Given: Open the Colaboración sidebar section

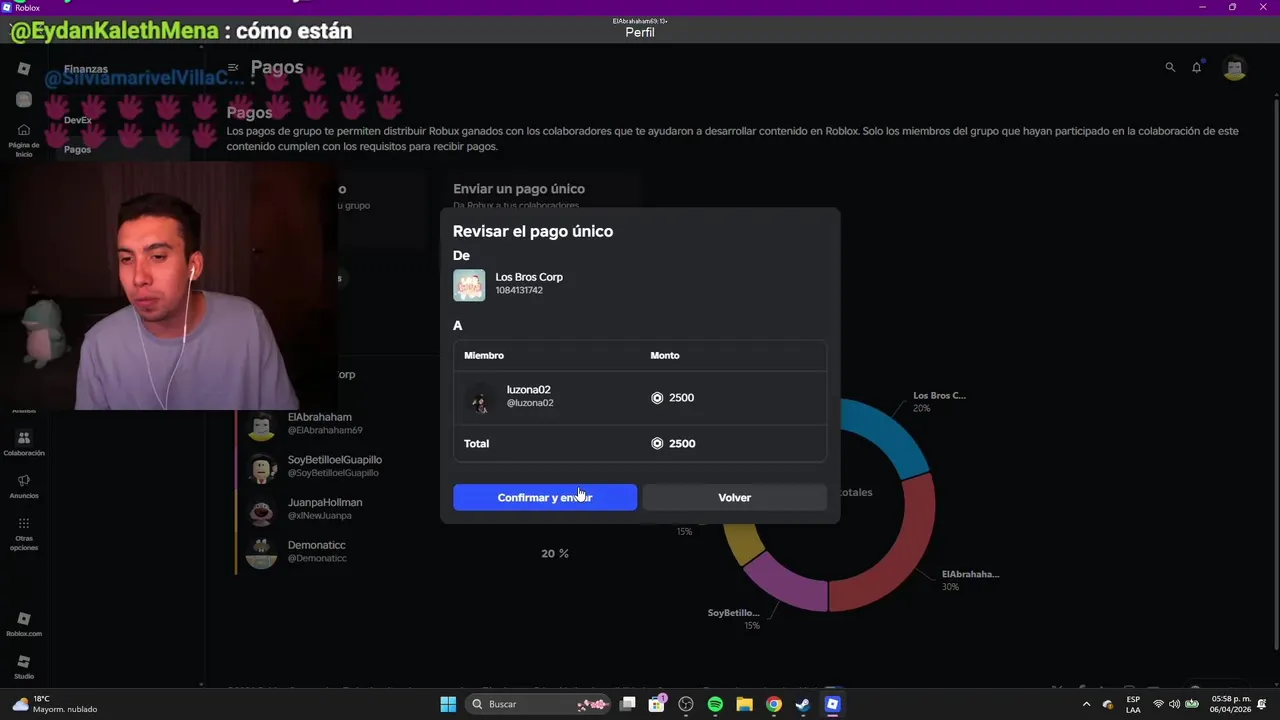Looking at the screenshot, I should pos(24,443).
